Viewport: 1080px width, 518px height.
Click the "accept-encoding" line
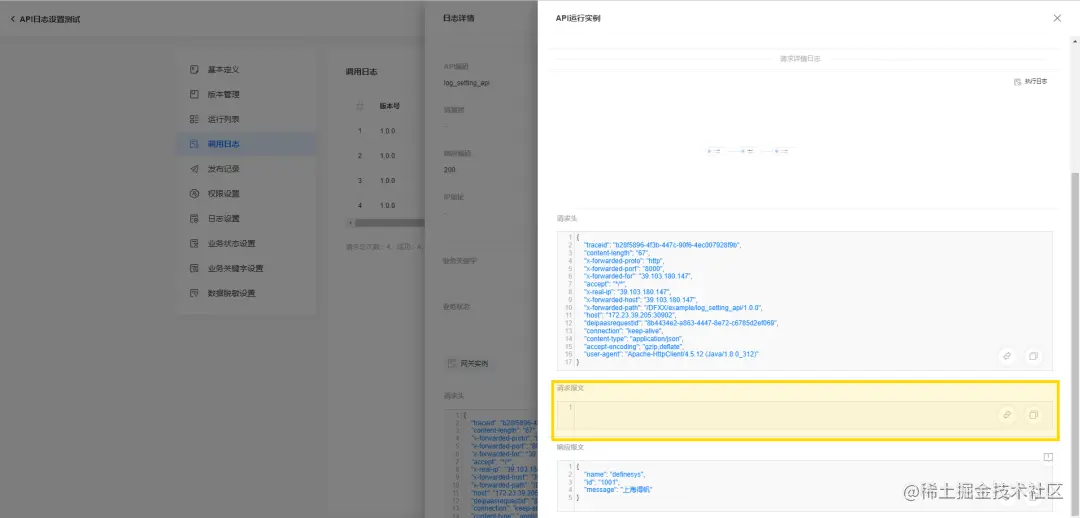coord(633,346)
